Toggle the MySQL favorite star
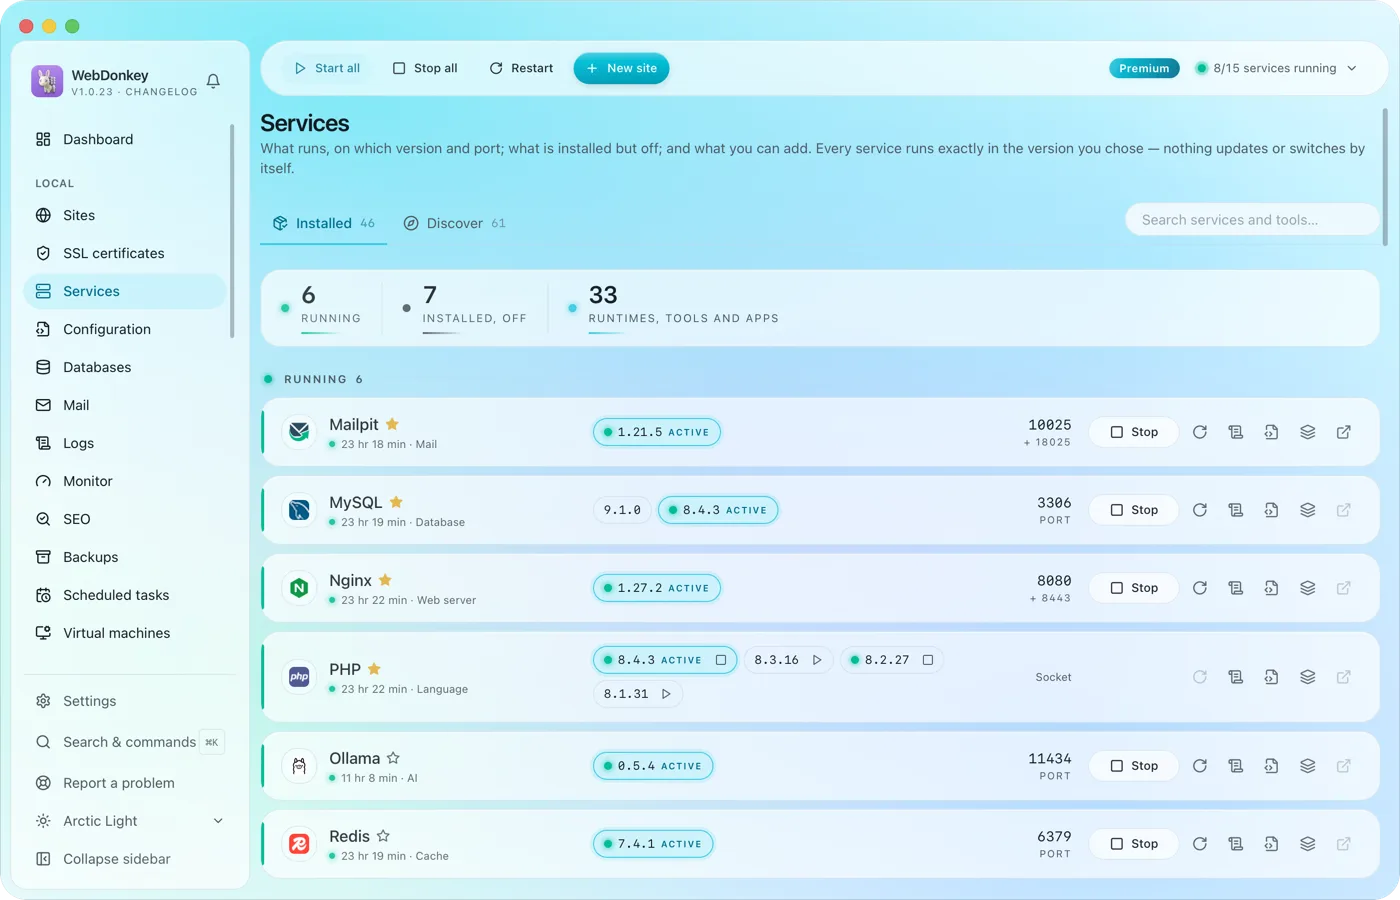This screenshot has width=1400, height=900. click(x=396, y=502)
